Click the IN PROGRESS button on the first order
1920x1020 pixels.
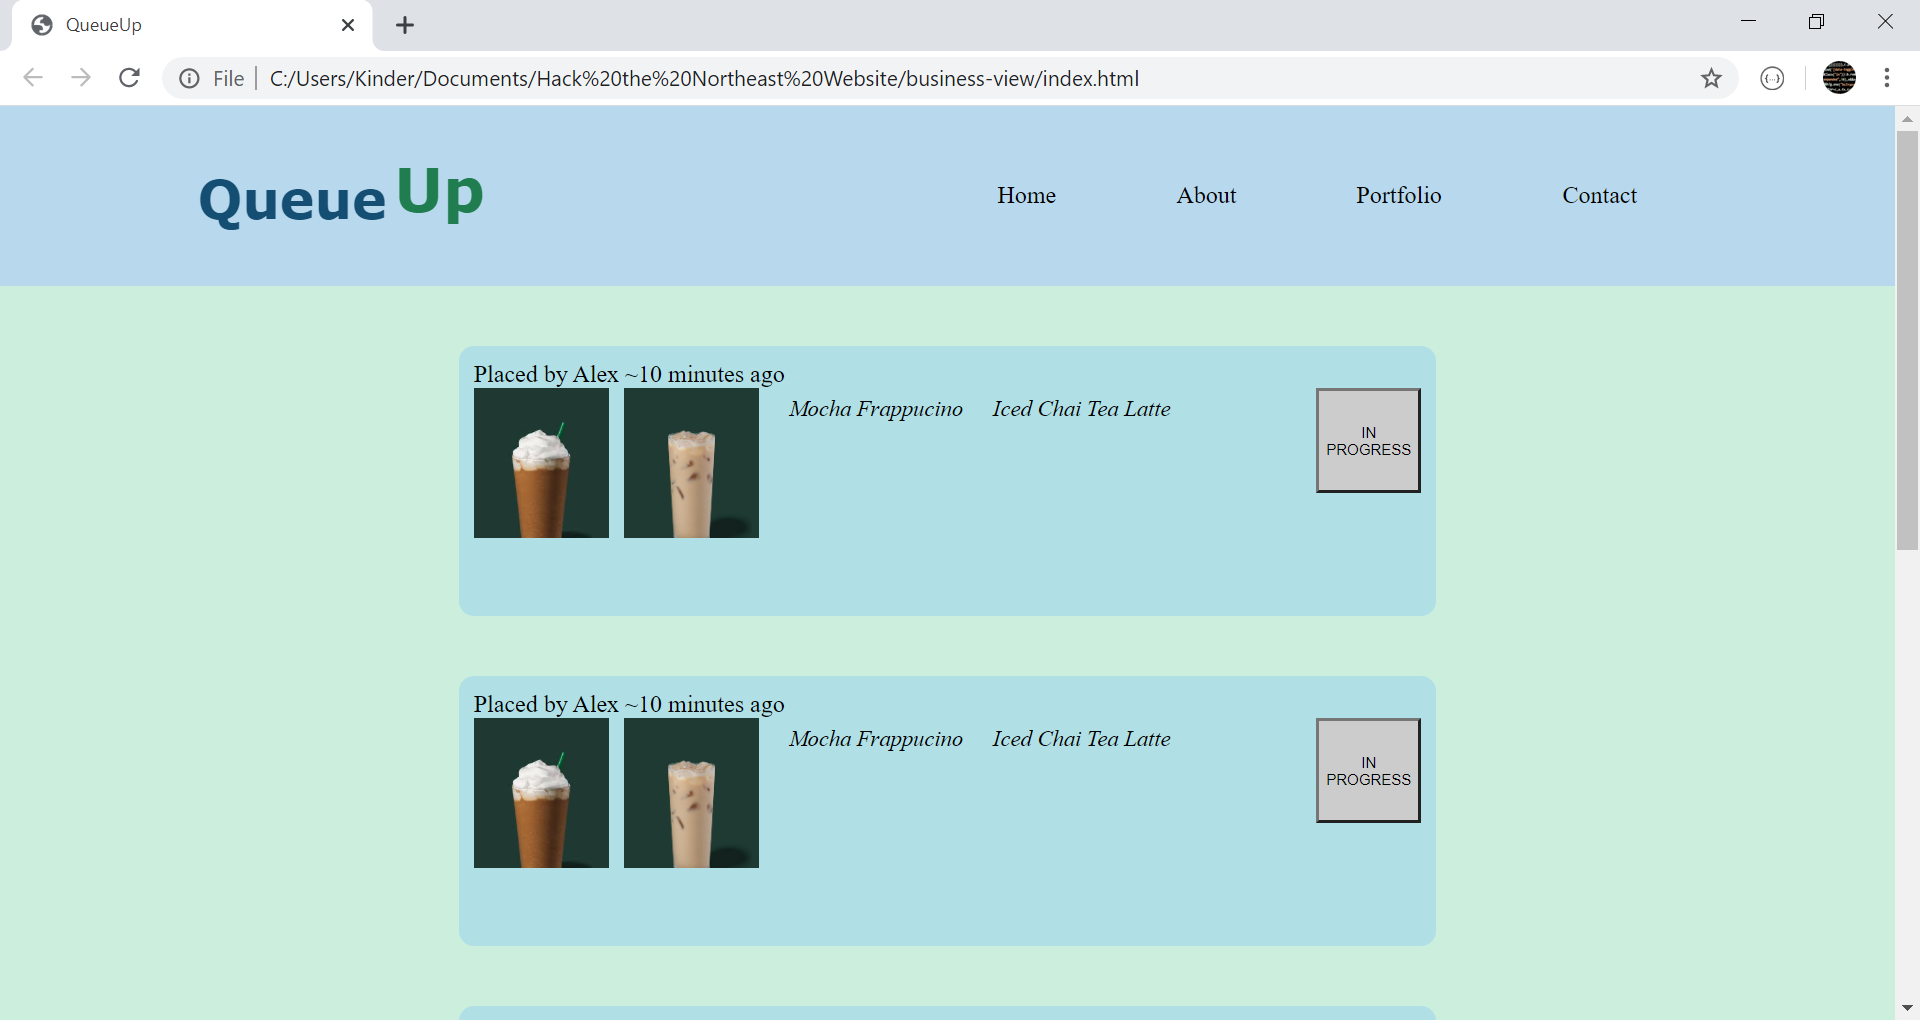(1368, 440)
